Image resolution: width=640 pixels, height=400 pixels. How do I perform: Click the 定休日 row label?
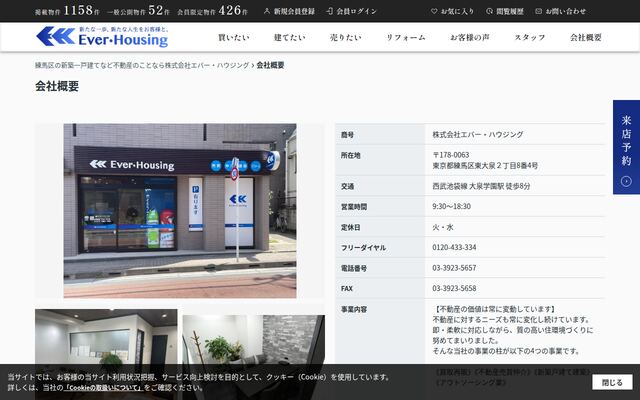pos(351,227)
